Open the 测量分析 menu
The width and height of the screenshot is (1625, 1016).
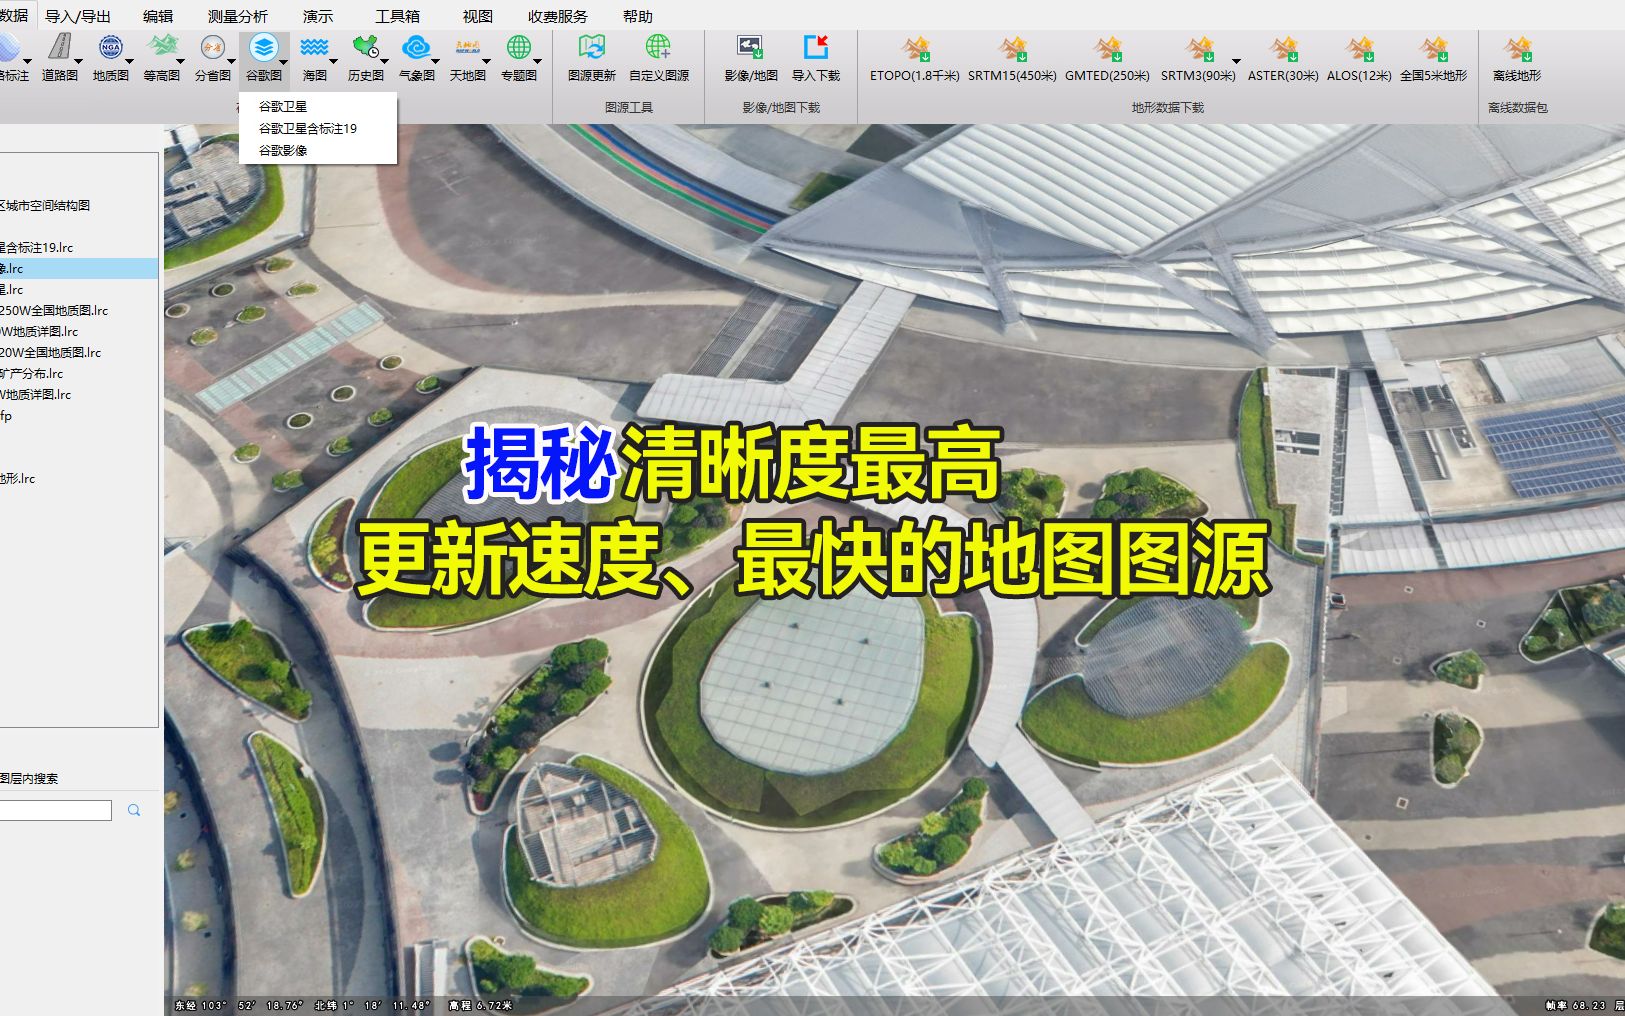coord(238,16)
